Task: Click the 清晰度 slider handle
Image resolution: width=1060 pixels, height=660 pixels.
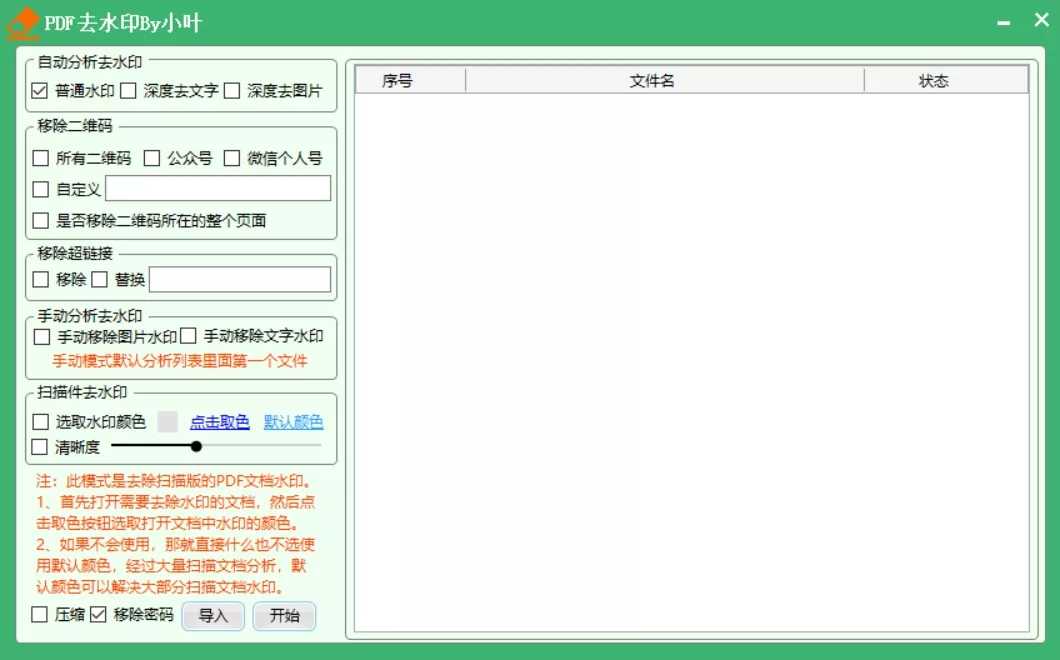Action: tap(196, 446)
